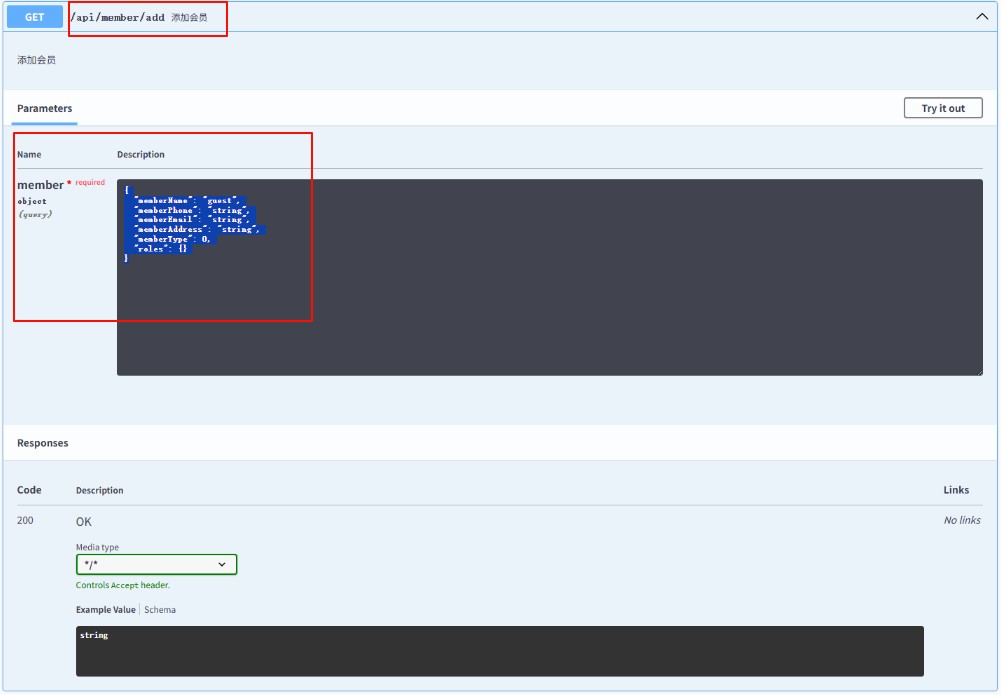Click the response example string code block
1001x695 pixels.
tap(500, 650)
